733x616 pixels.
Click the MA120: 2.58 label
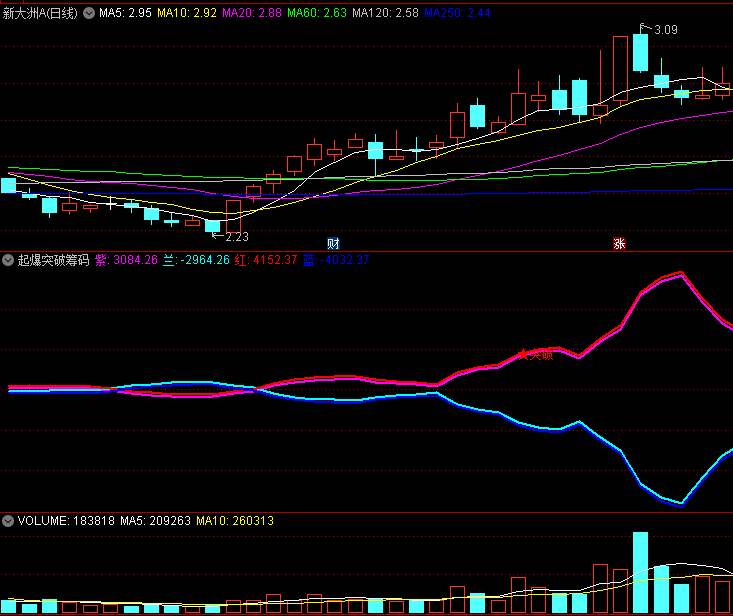point(385,13)
